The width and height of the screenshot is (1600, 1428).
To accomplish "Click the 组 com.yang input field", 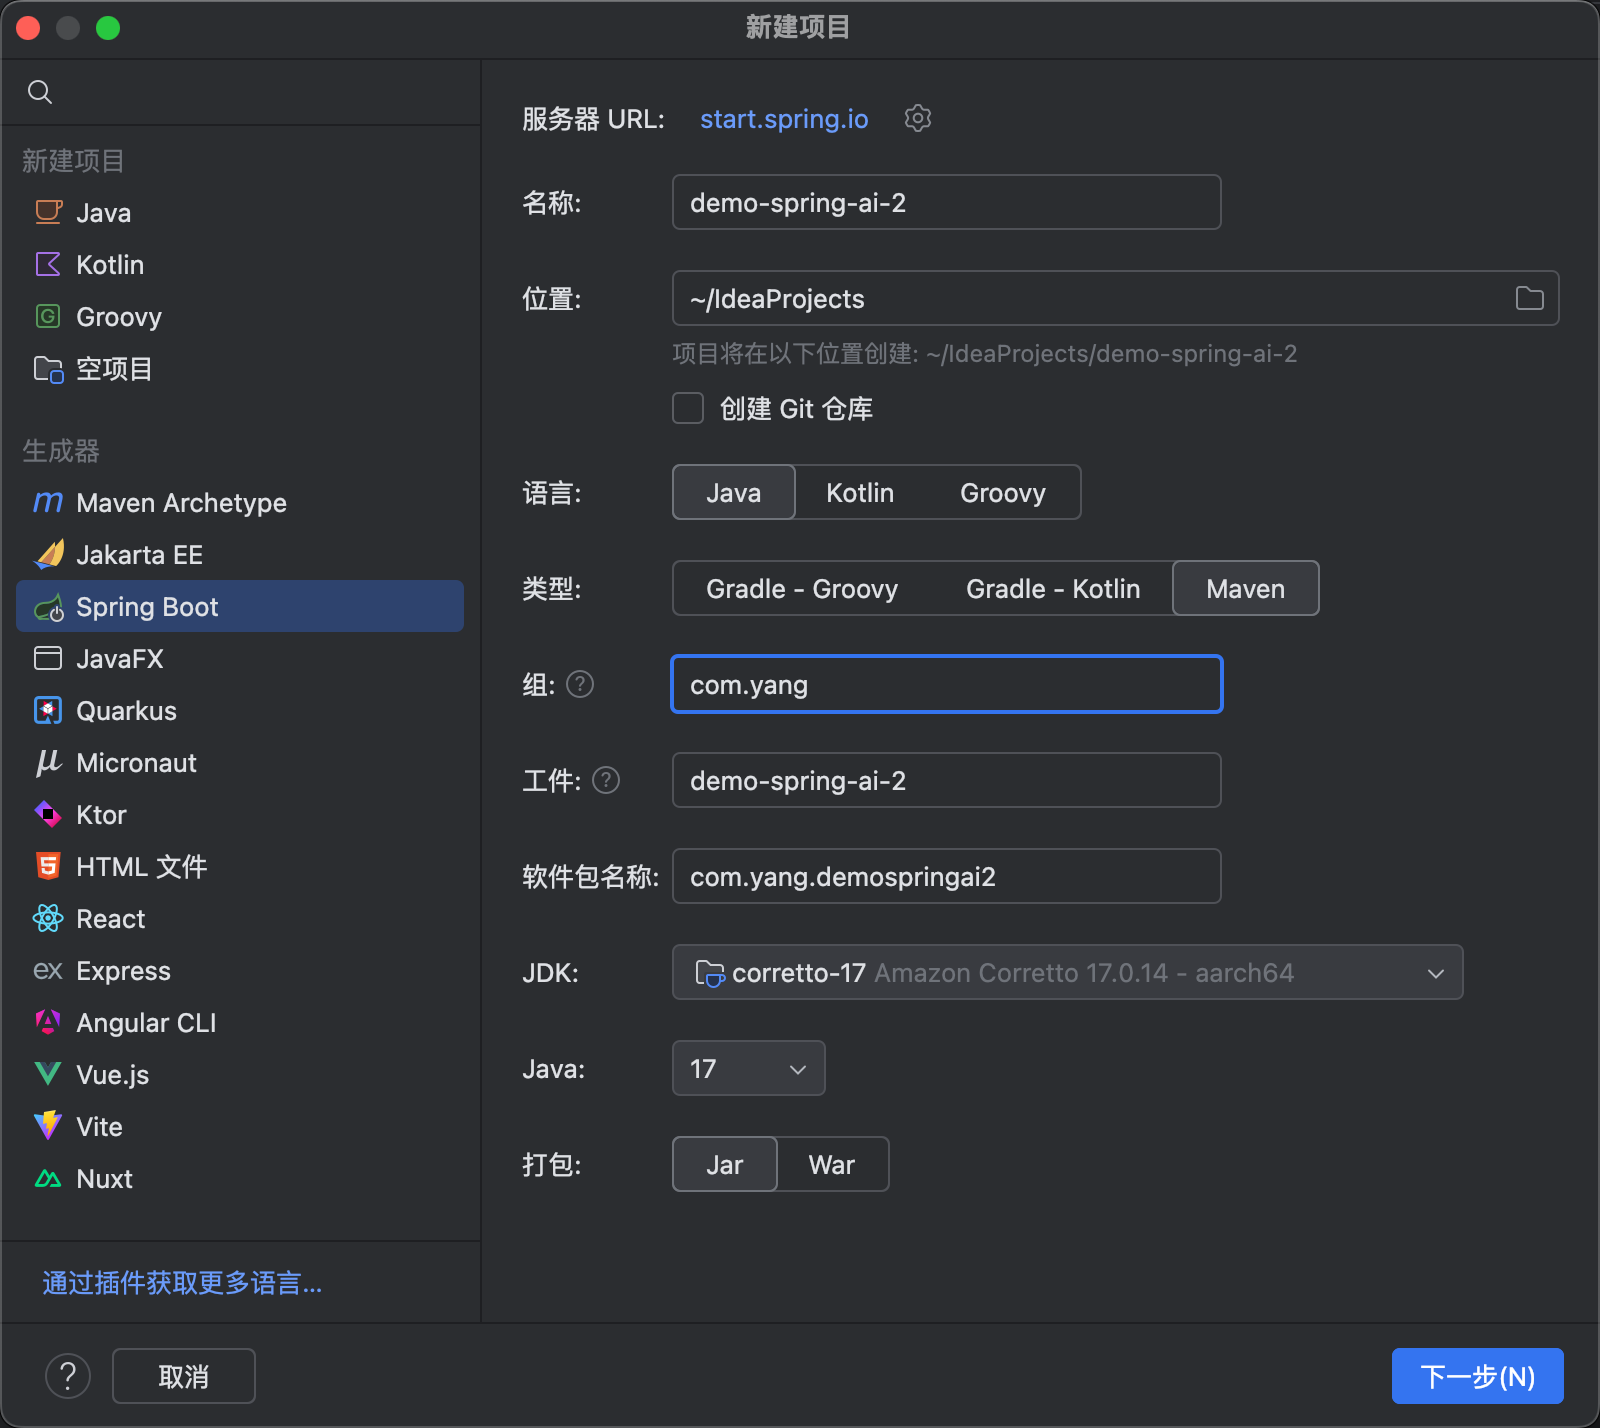I will coord(947,684).
